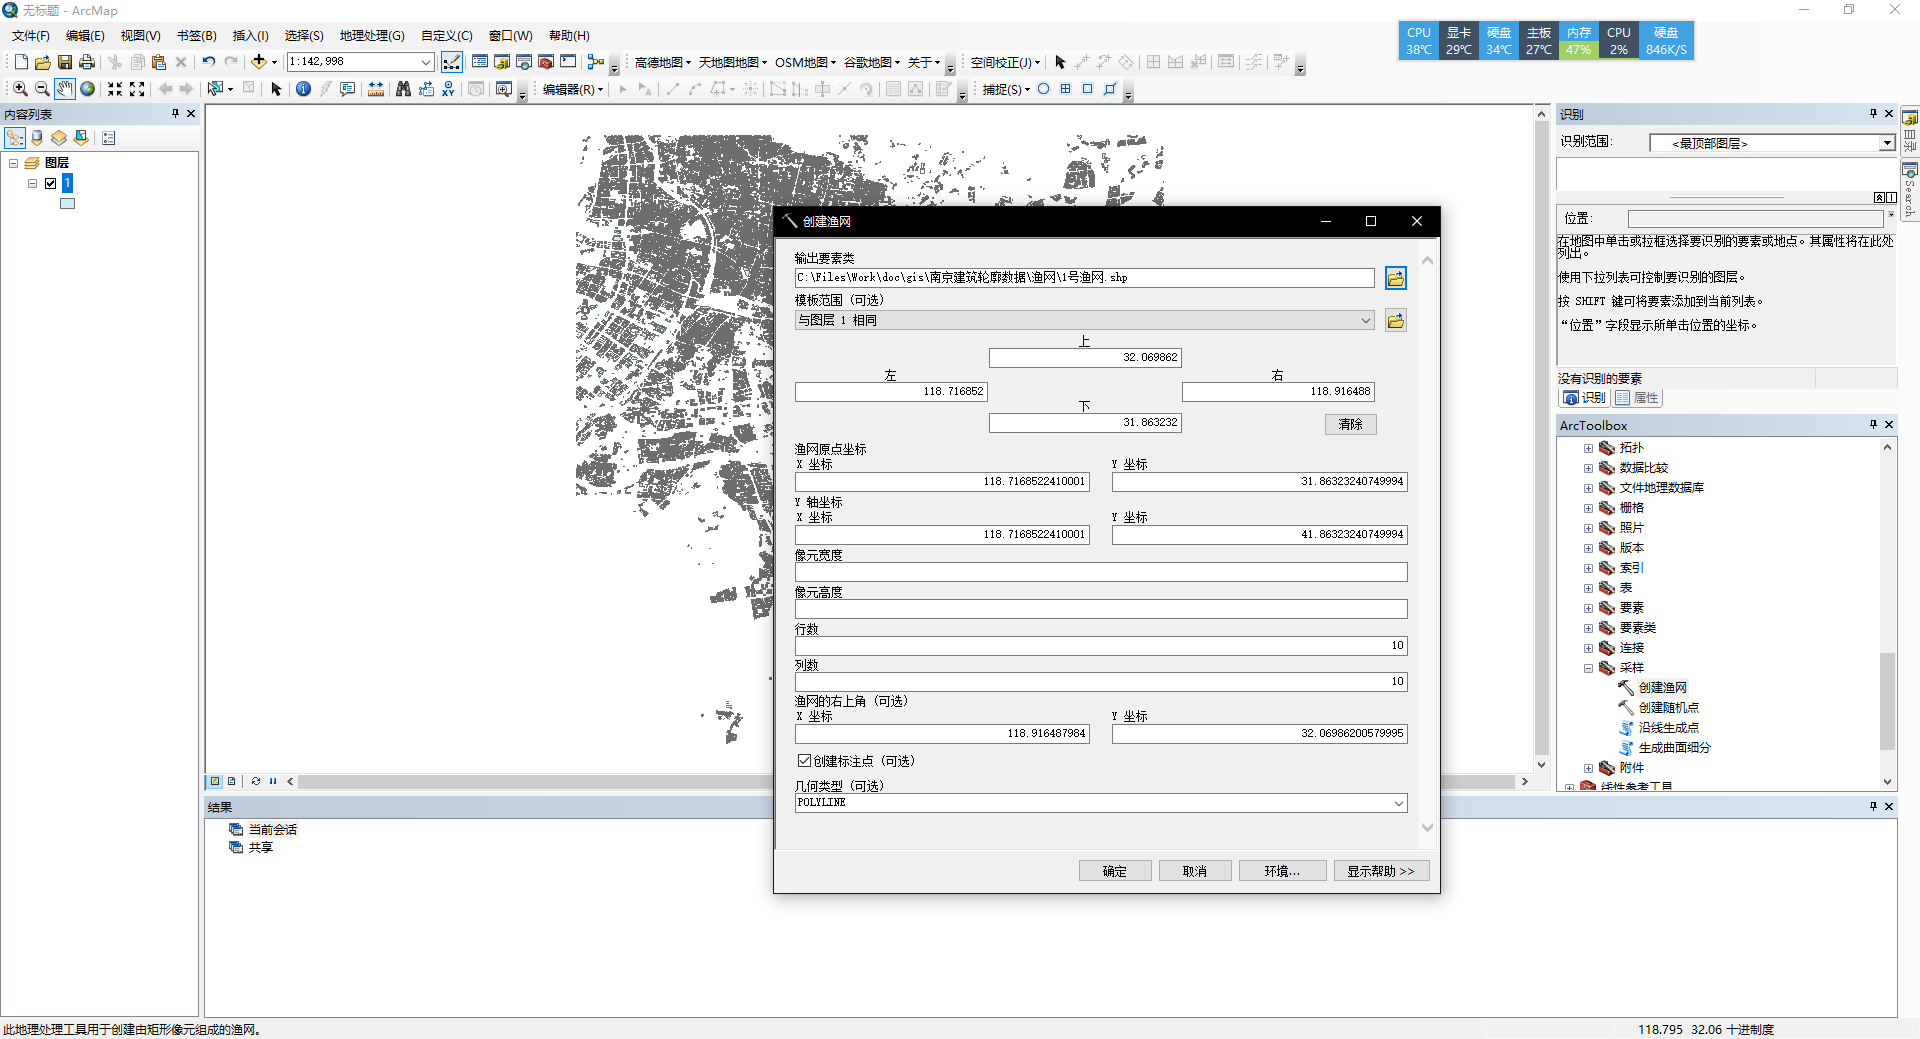Screen dimensions: 1920x1039
Task: Open the 空间校正(J) dropdown
Action: [1005, 62]
